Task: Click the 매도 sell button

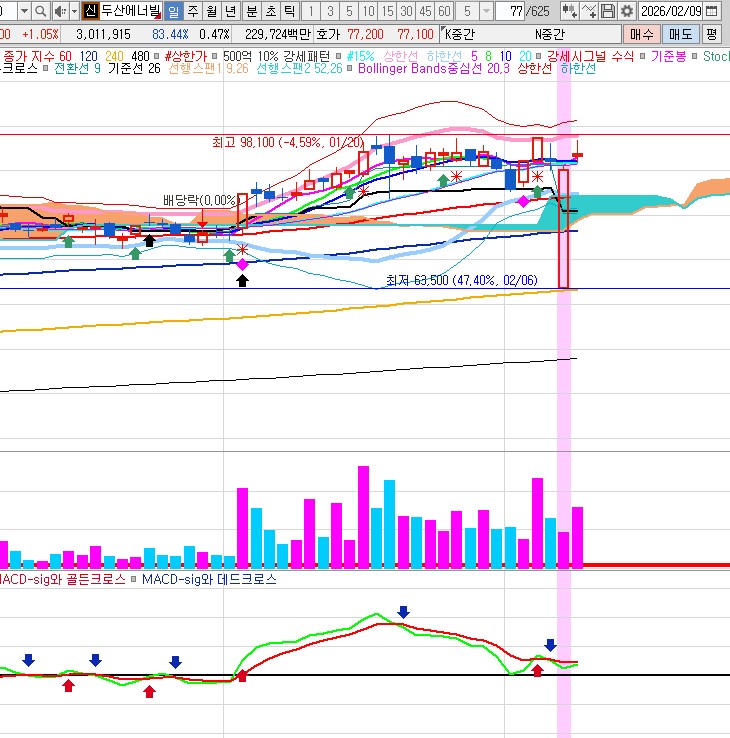Action: 680,34
